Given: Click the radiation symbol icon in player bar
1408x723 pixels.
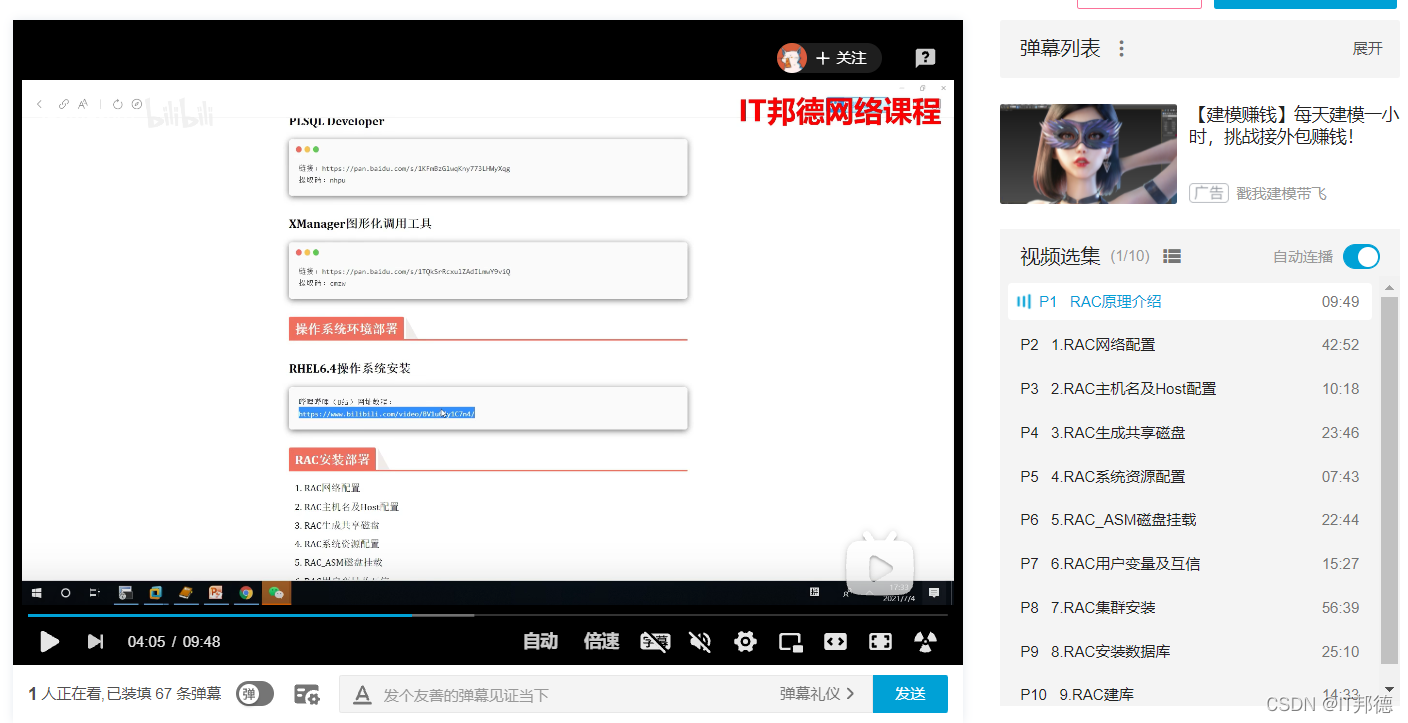Looking at the screenshot, I should click(x=925, y=641).
